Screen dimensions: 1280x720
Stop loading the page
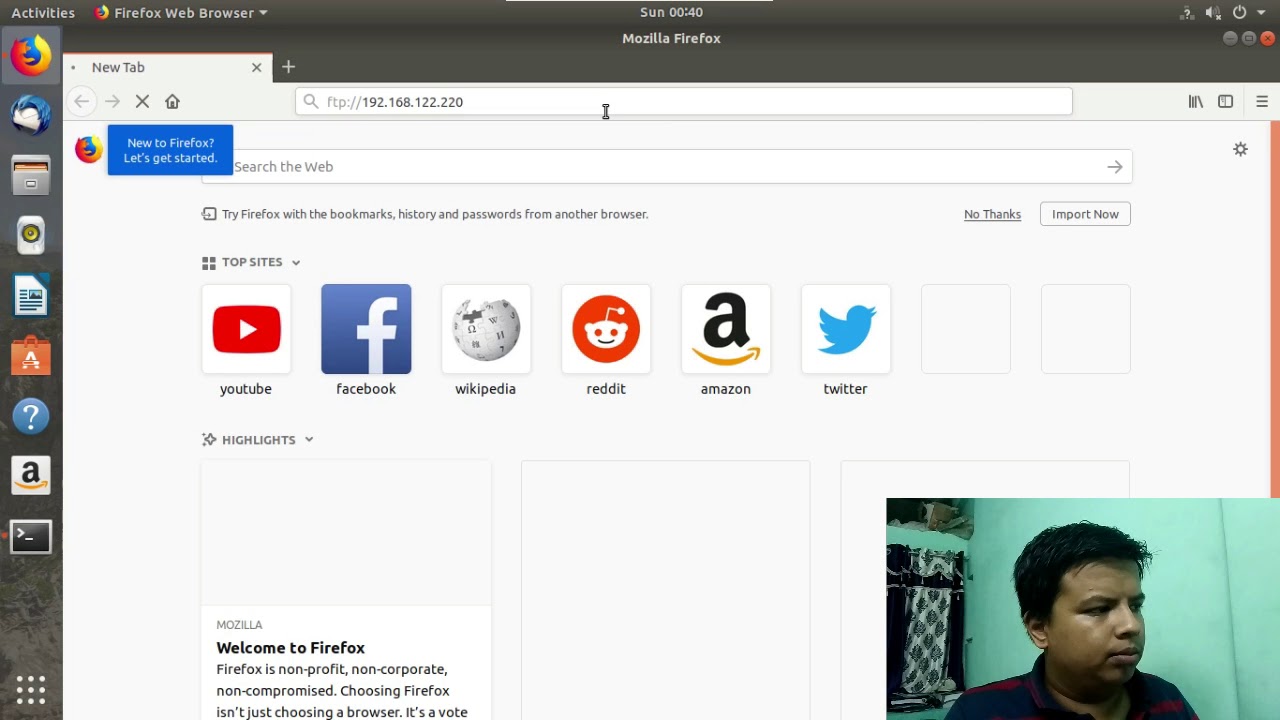tap(142, 101)
